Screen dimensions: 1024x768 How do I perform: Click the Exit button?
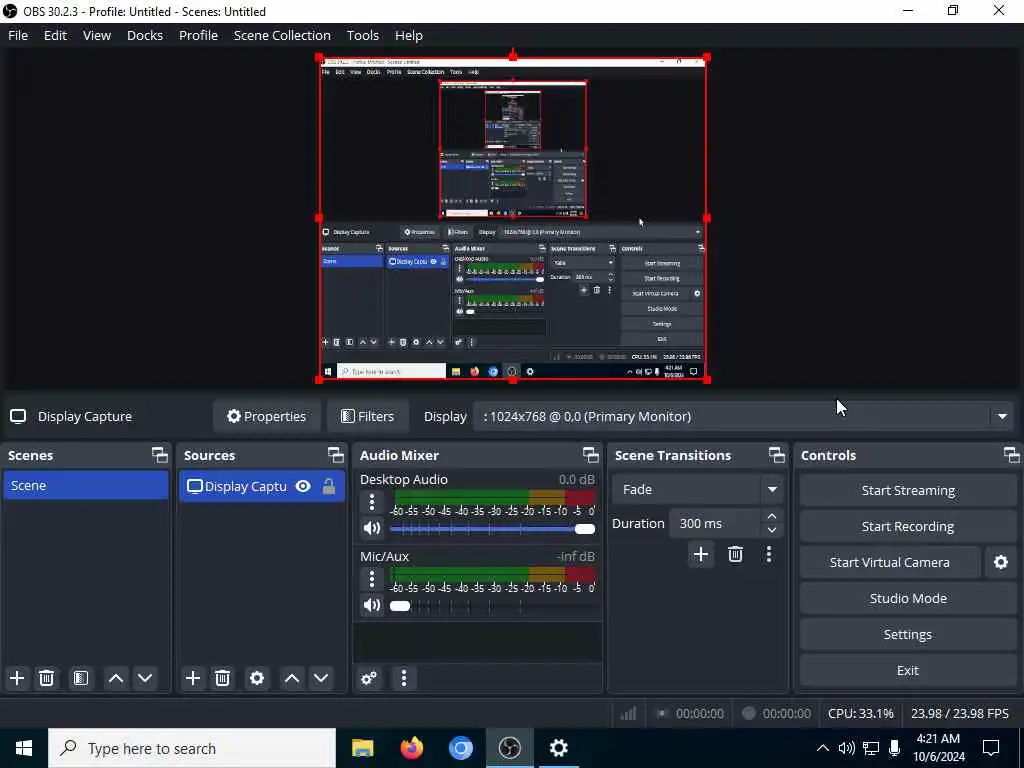click(x=908, y=670)
